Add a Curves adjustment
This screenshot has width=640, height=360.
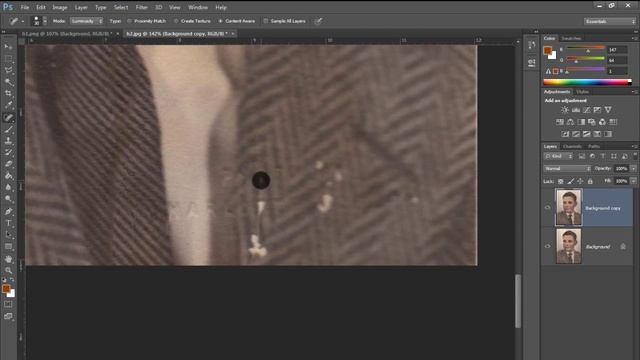pos(587,110)
